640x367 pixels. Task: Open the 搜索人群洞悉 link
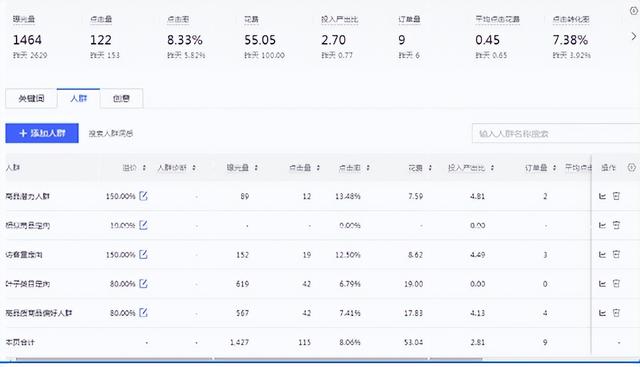pos(111,133)
